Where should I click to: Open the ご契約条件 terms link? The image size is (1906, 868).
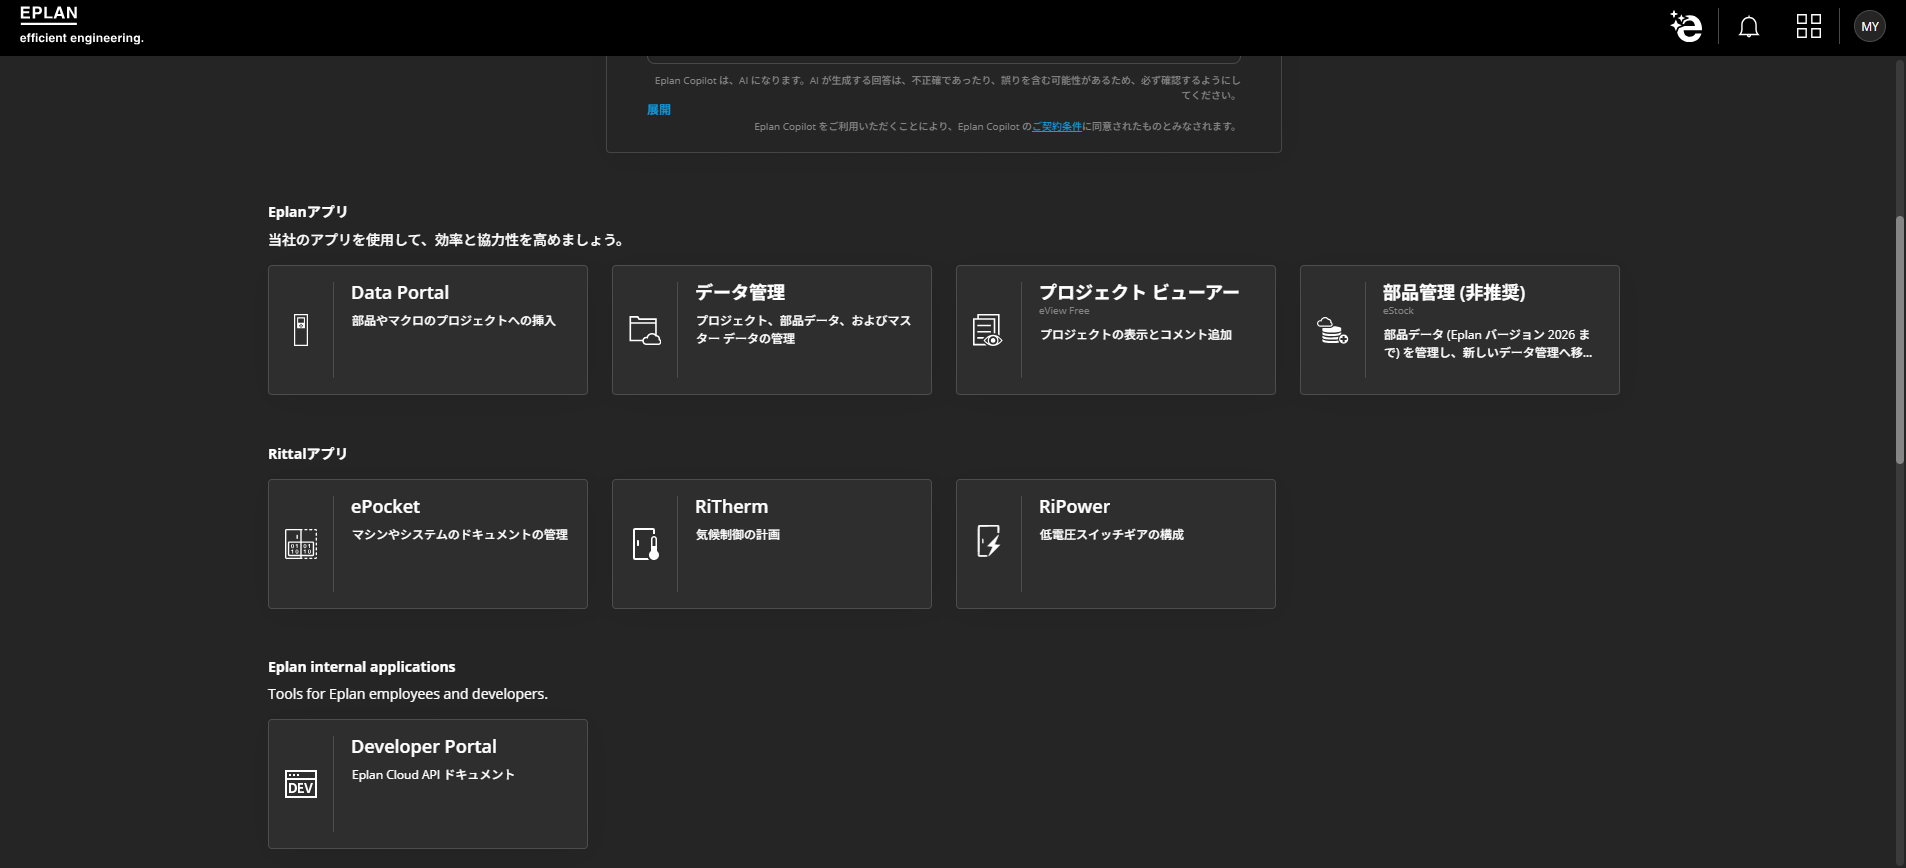pos(1057,127)
